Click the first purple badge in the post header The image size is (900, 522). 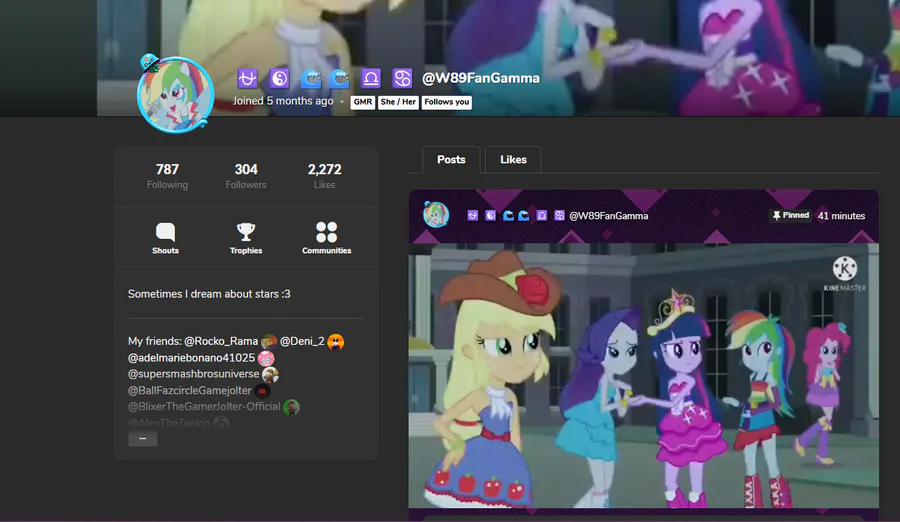point(472,215)
